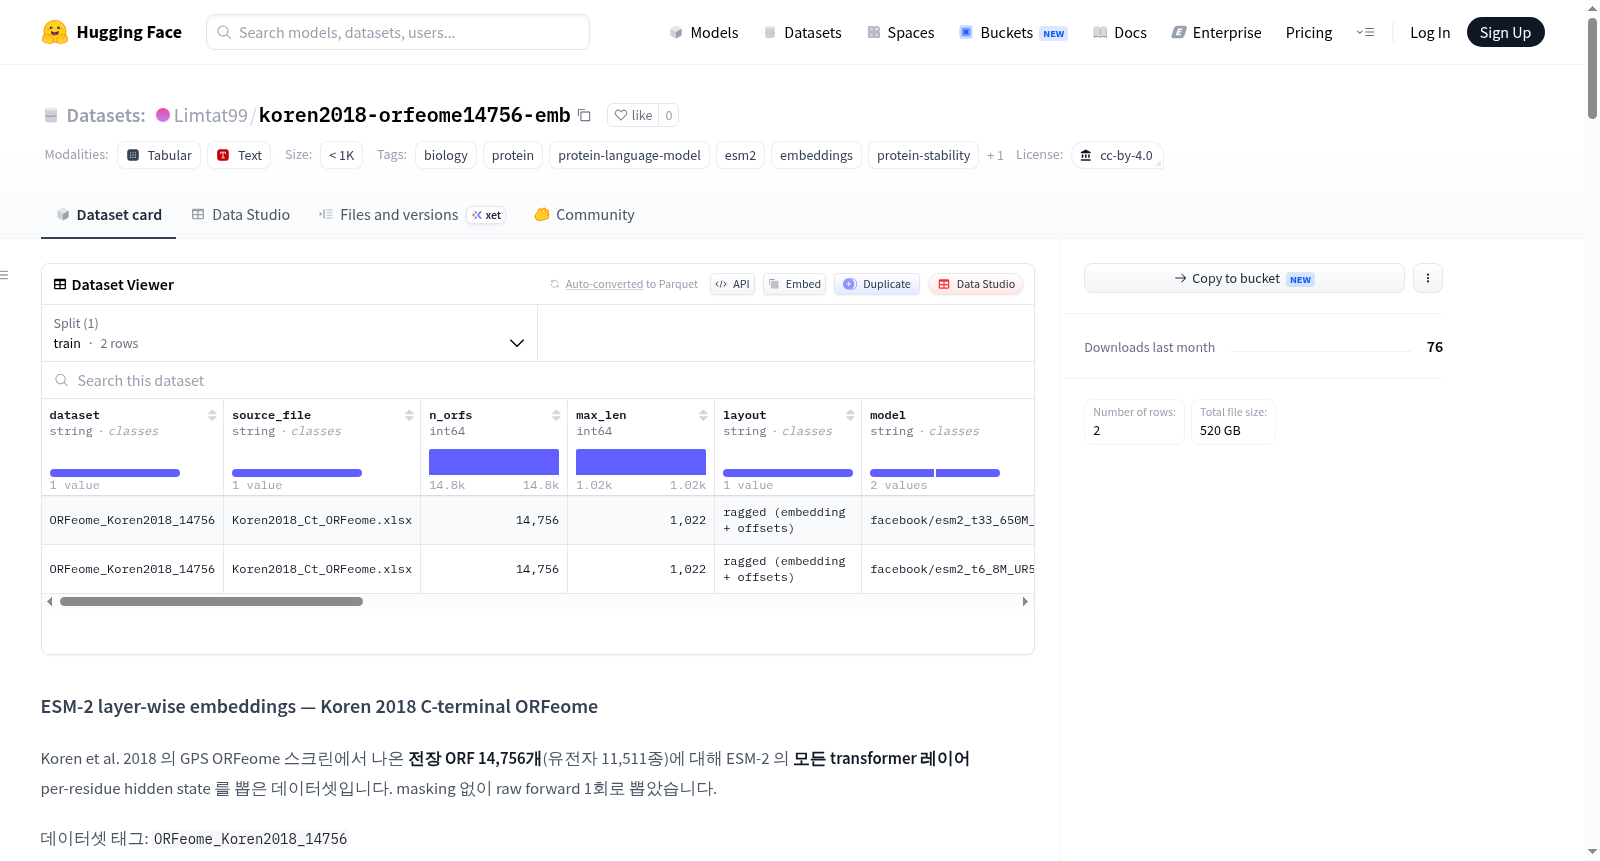Click the table horizontal scrollbar thumb

click(x=211, y=602)
